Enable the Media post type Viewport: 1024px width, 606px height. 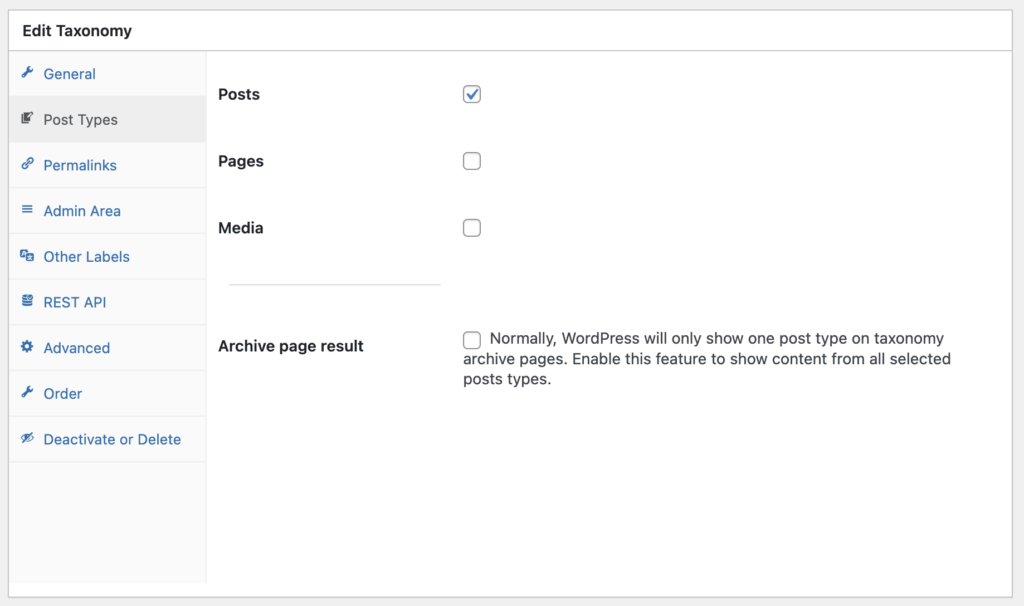click(471, 227)
